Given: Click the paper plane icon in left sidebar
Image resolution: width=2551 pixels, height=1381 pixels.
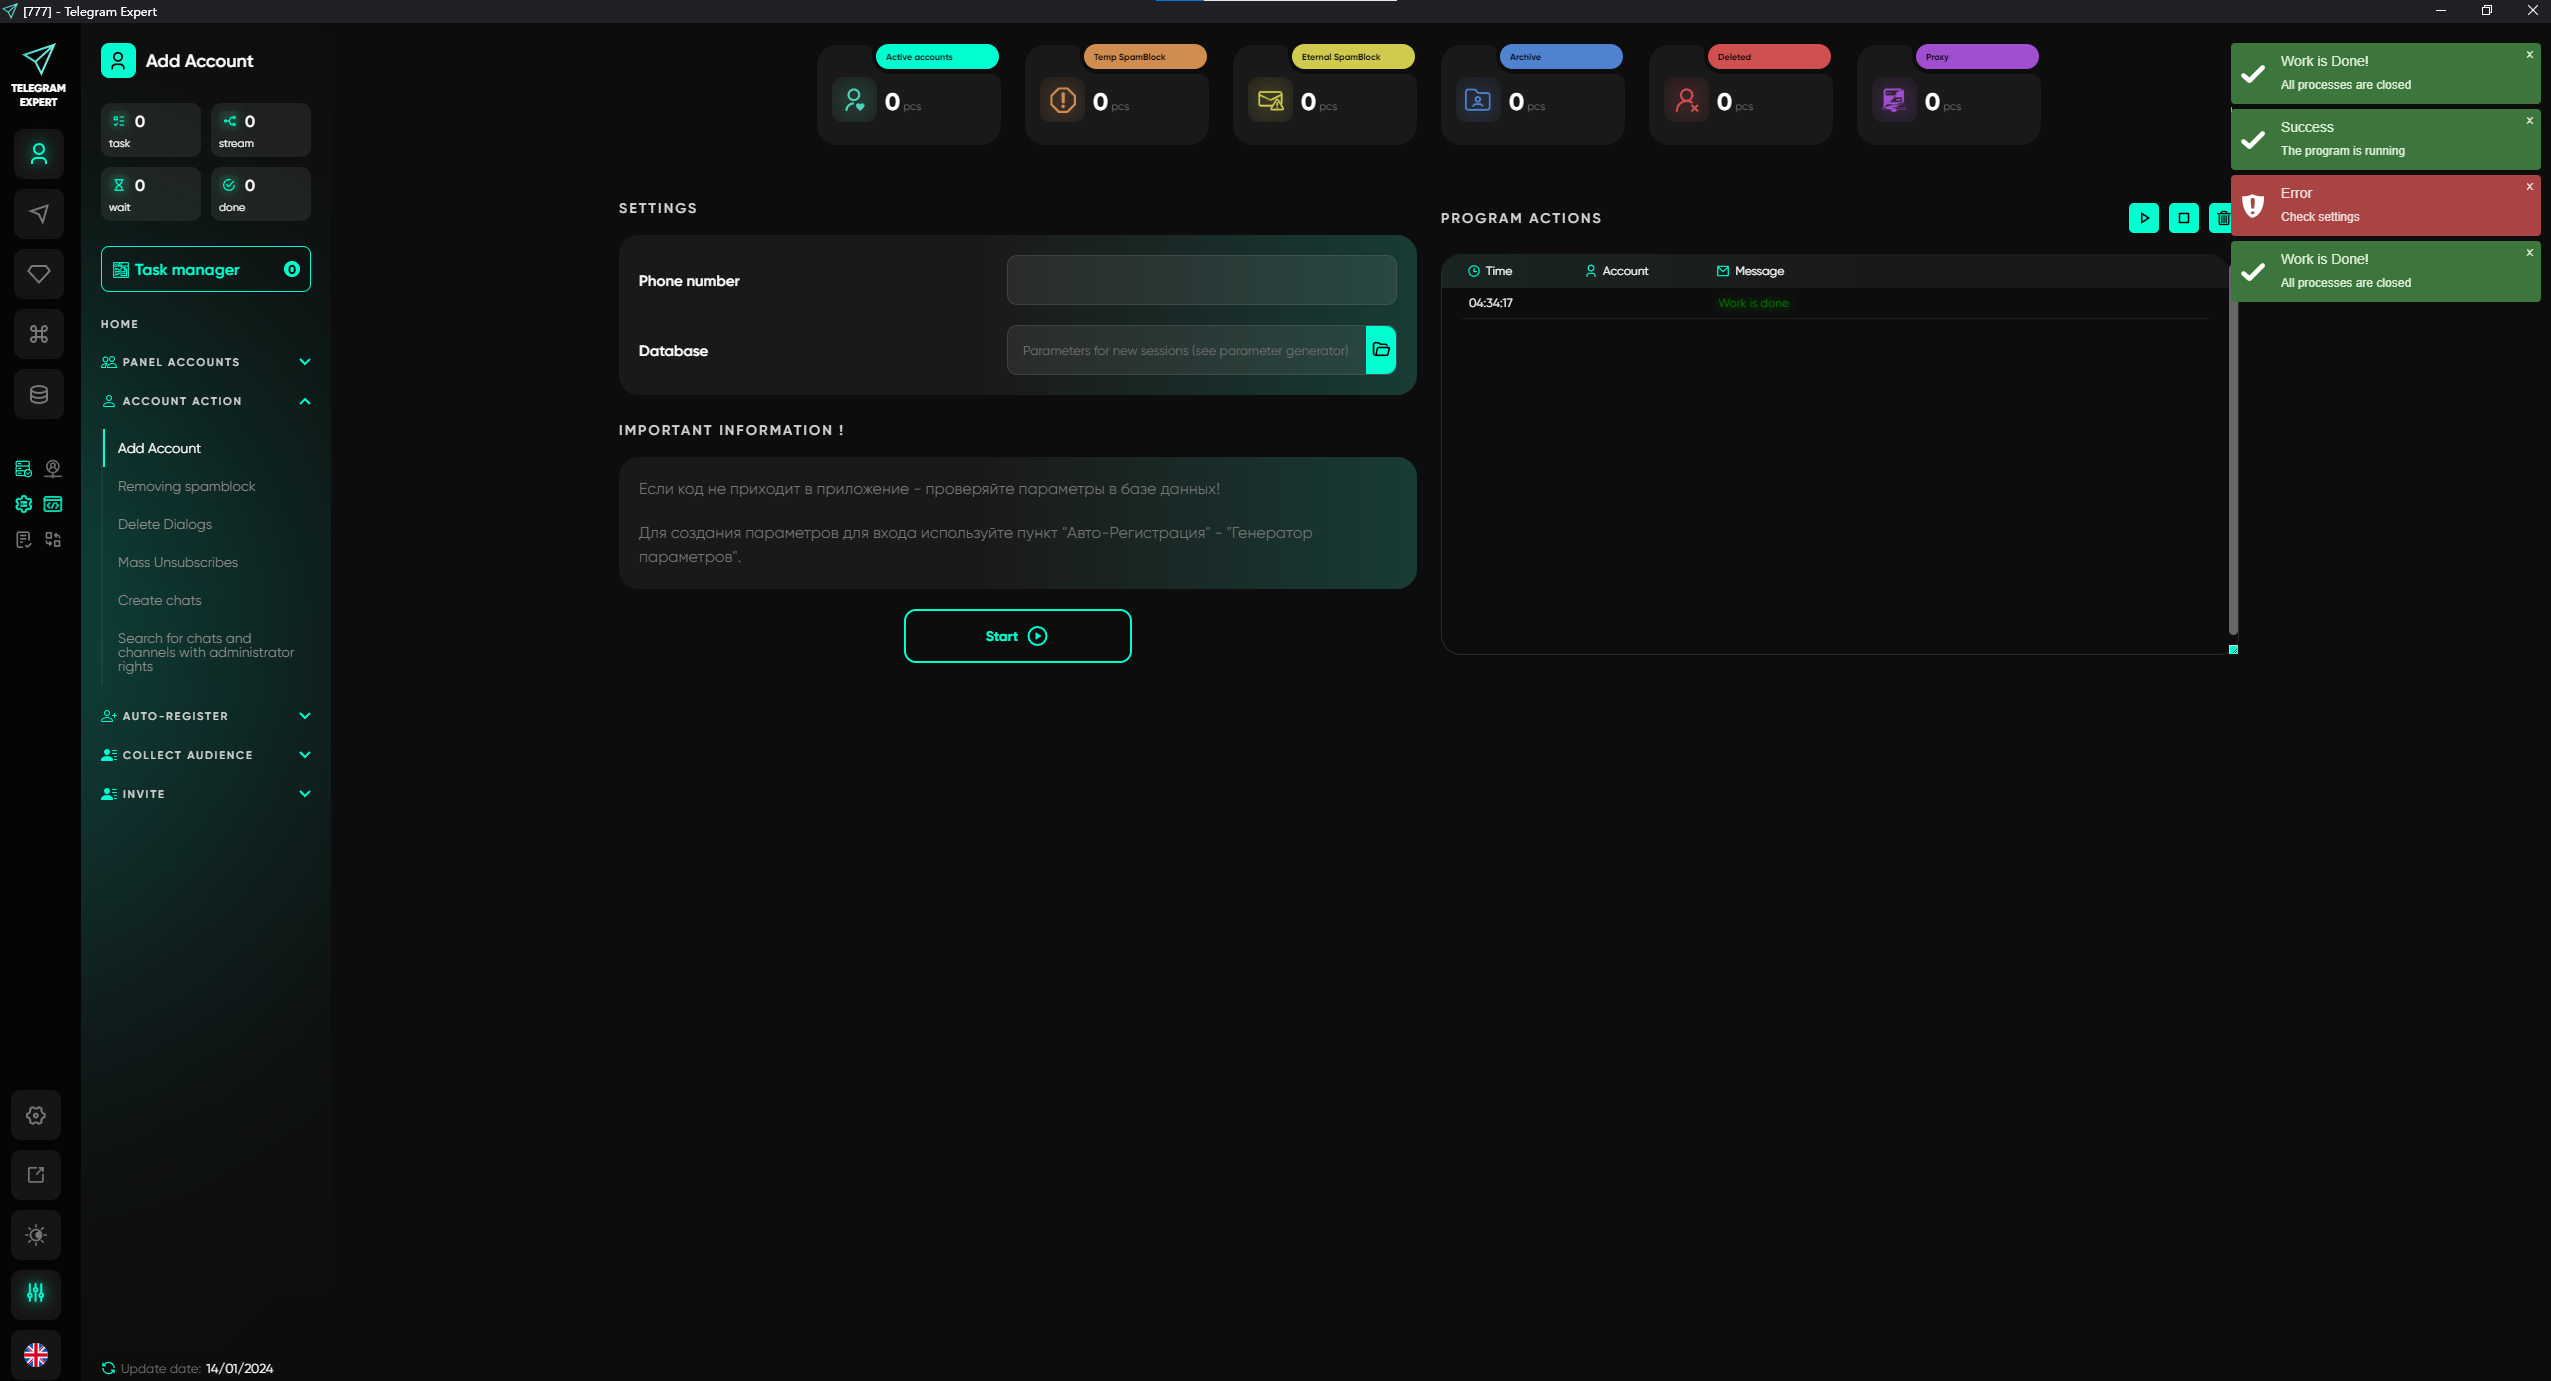Looking at the screenshot, I should tap(39, 214).
